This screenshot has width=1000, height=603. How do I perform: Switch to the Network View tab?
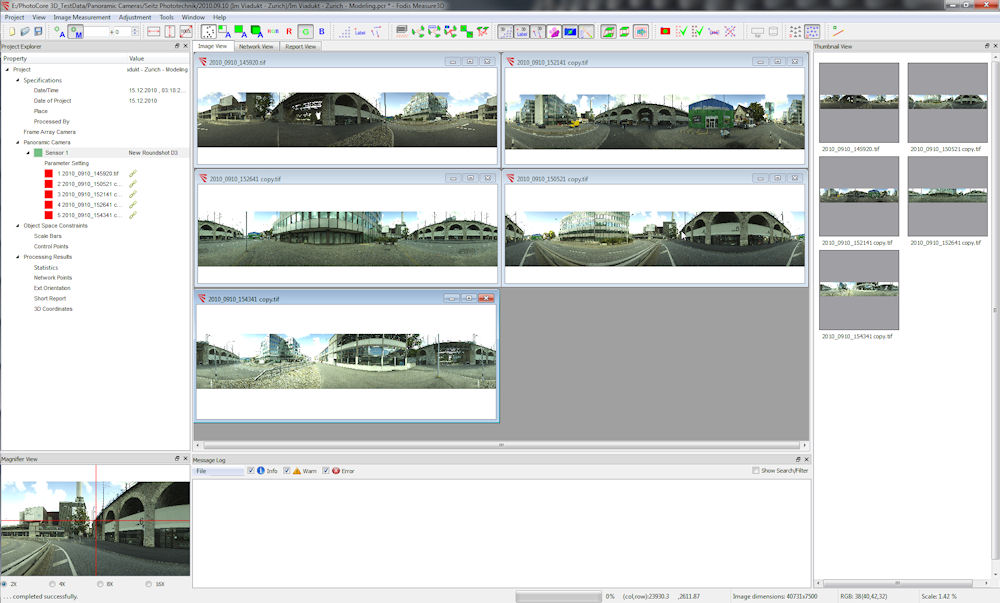coord(256,46)
